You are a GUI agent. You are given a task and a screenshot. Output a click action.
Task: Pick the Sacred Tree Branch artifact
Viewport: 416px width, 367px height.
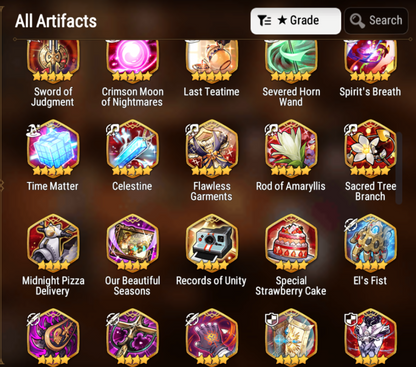click(370, 149)
